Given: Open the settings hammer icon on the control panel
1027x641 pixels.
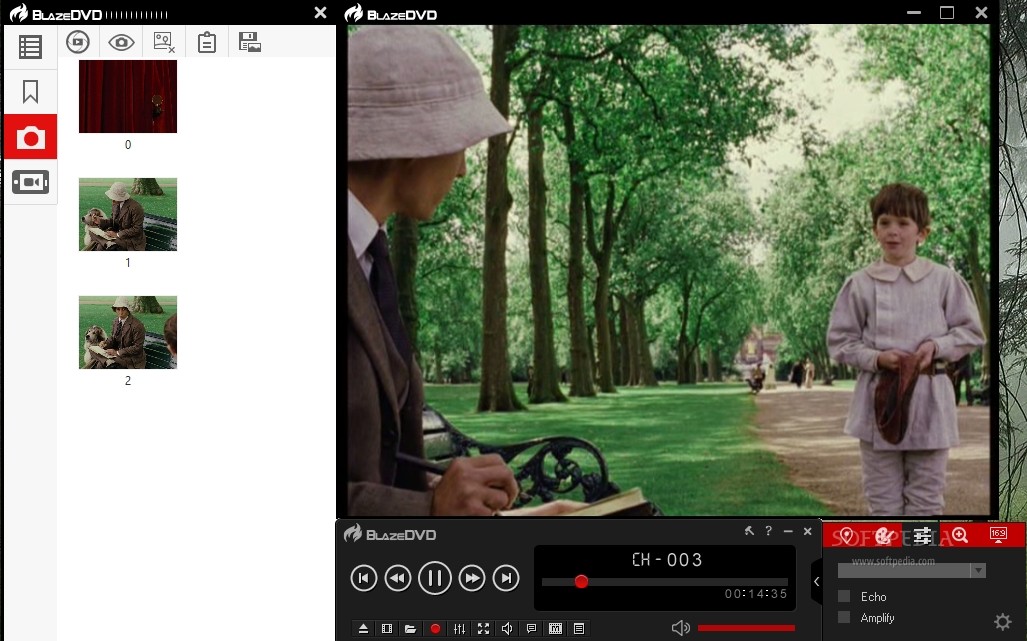Looking at the screenshot, I should [749, 531].
